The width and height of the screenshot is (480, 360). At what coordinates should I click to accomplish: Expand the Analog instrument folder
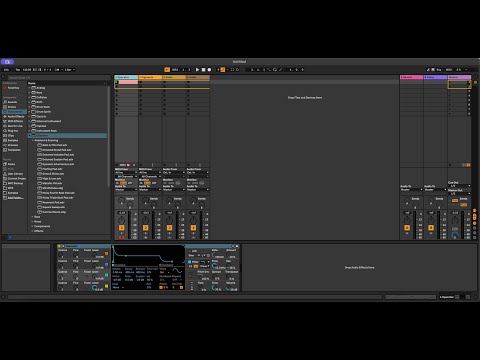[29, 88]
